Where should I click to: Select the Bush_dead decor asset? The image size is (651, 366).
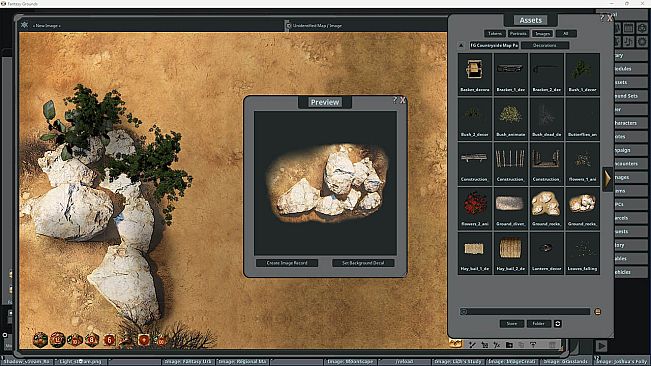[546, 118]
